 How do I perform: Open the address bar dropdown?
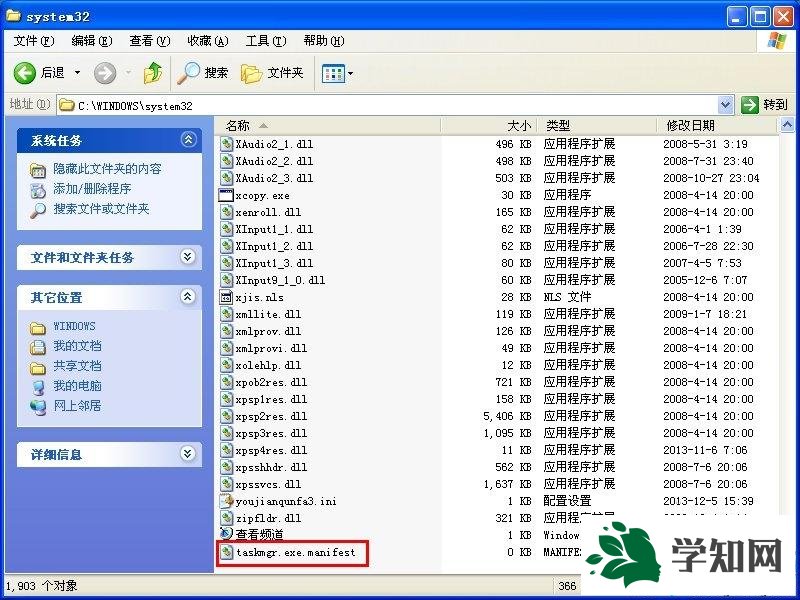coord(727,104)
